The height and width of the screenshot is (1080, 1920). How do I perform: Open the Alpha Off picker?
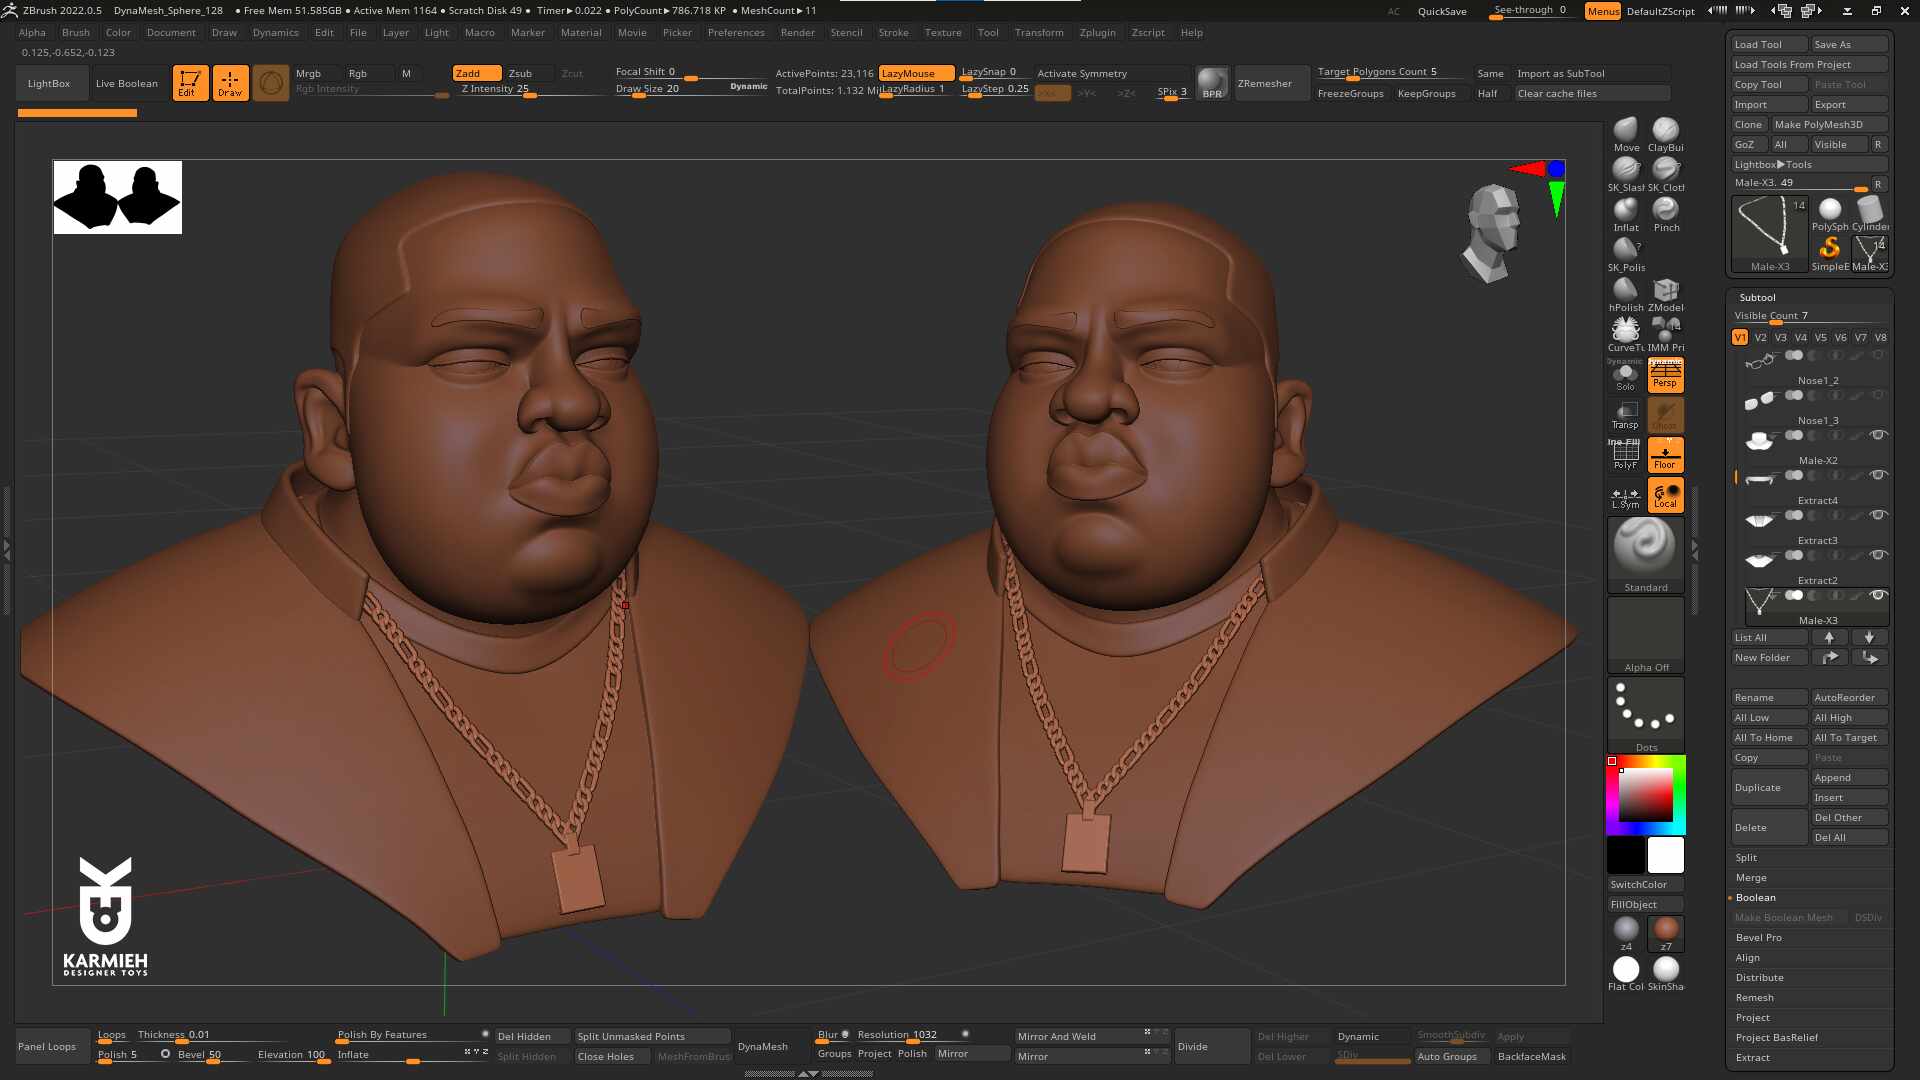point(1645,635)
